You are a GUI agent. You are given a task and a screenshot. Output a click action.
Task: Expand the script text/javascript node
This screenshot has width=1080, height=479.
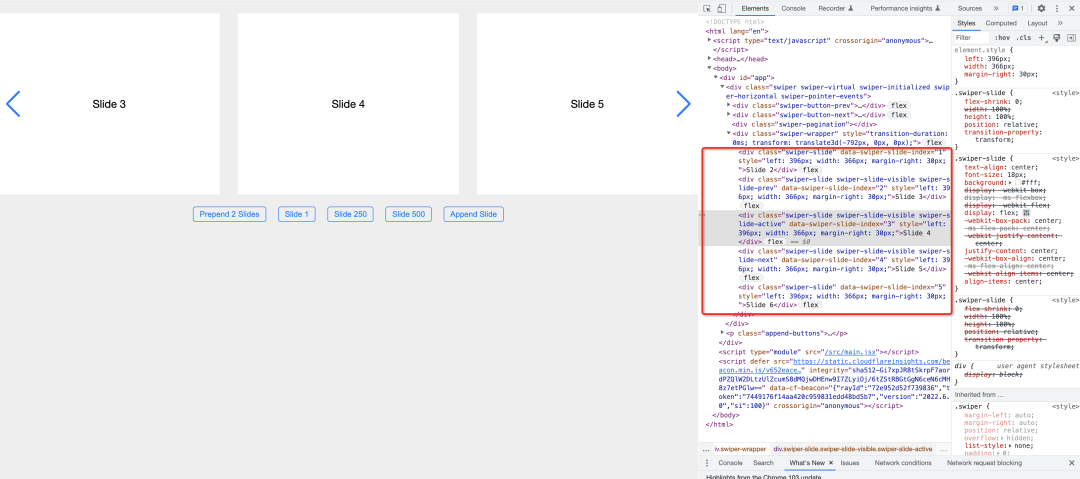coord(709,41)
